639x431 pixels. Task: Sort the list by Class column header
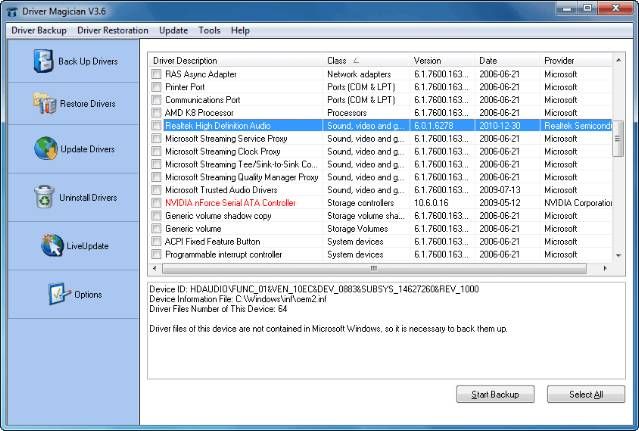pyautogui.click(x=367, y=61)
